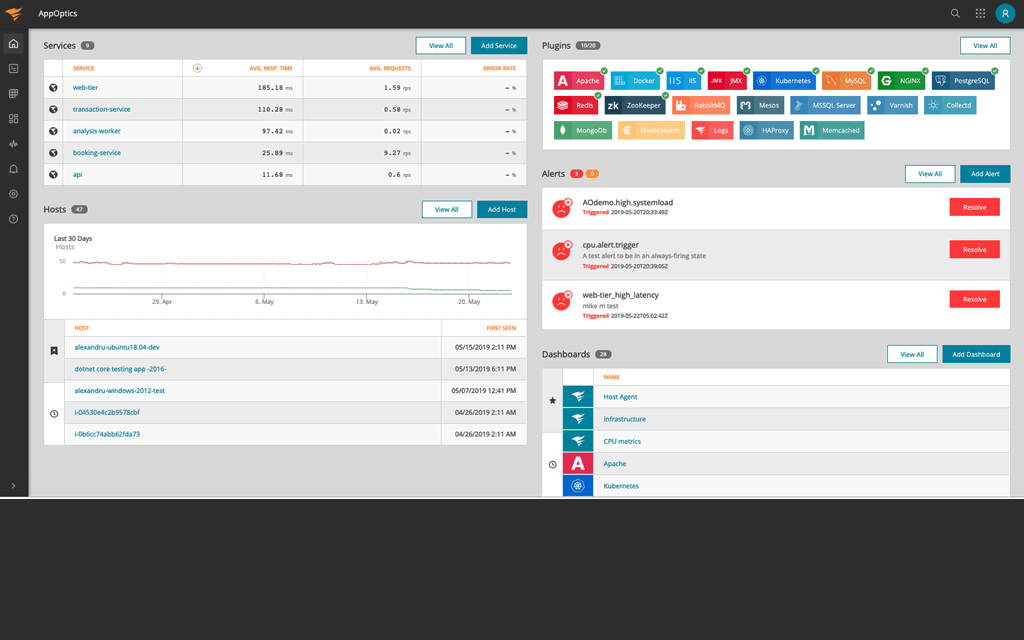Open the alerts bell icon in sidebar
The height and width of the screenshot is (640, 1024).
pos(13,169)
